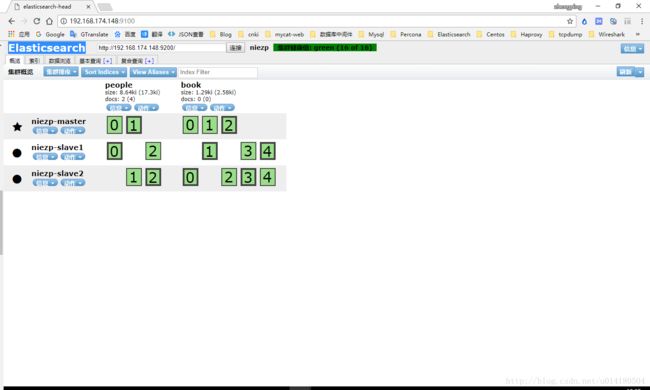Open the actions dropdown under the people index
This screenshot has width=650, height=390.
tap(146, 108)
